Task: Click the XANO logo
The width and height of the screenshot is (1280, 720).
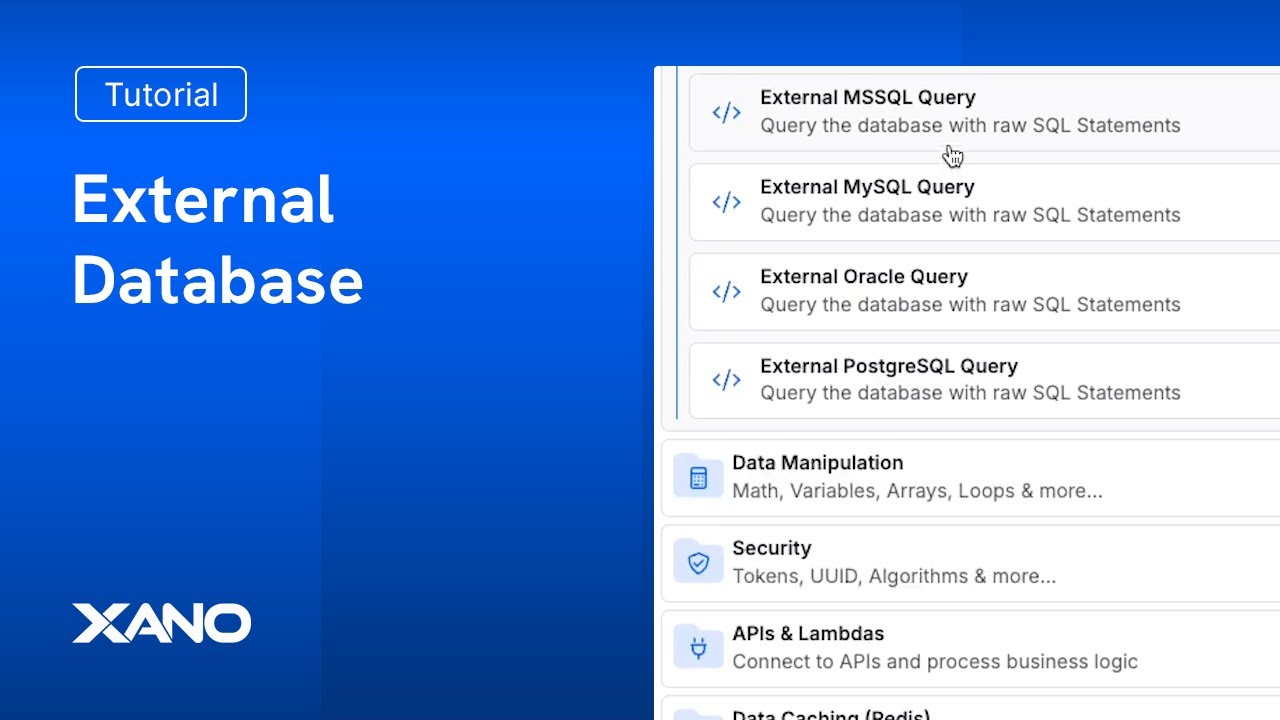Action: [161, 623]
